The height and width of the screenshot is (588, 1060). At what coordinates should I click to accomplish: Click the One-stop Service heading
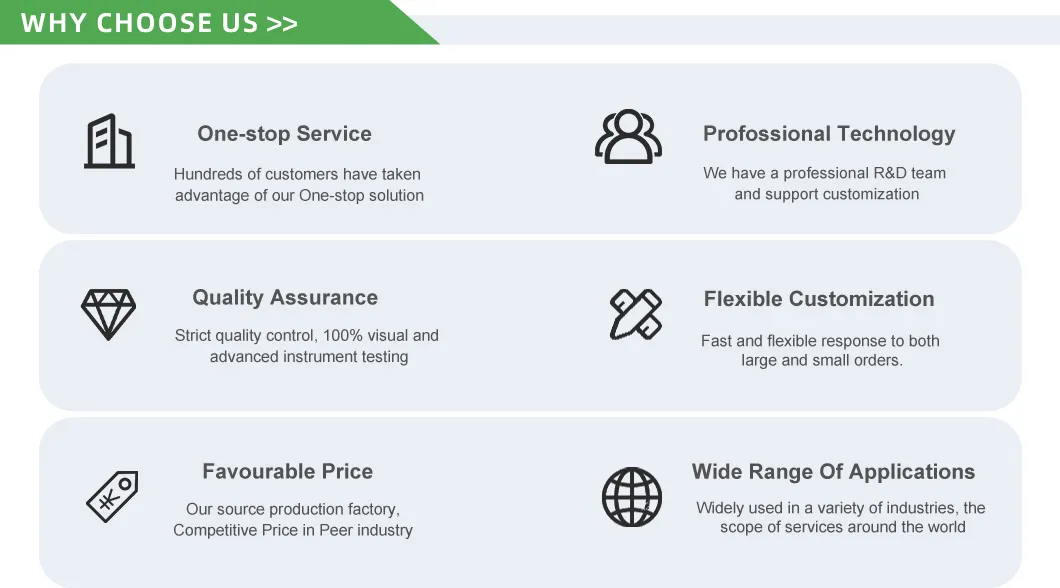pyautogui.click(x=284, y=134)
